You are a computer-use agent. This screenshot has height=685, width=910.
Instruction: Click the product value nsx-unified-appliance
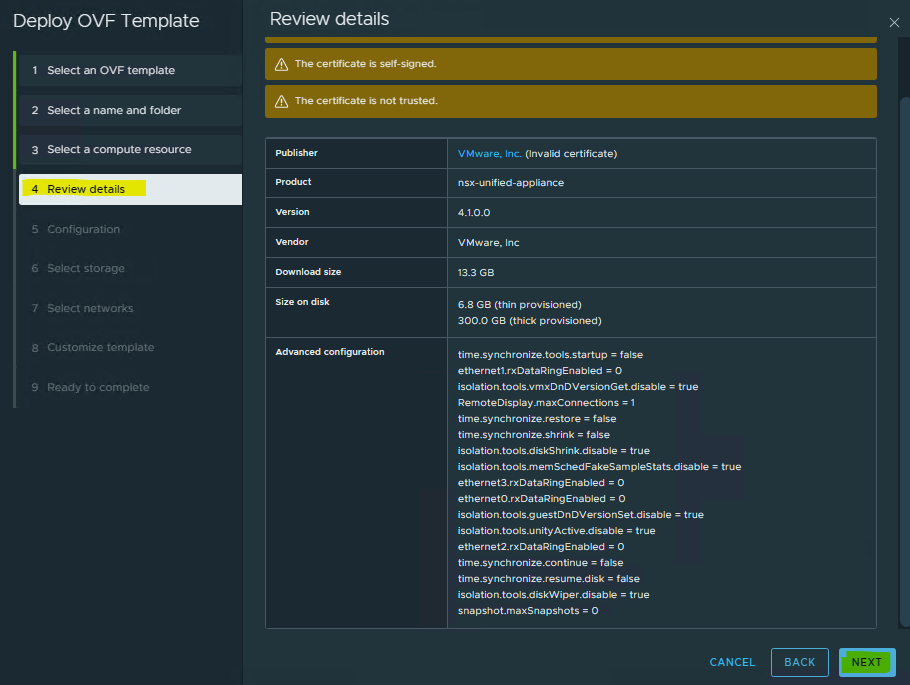(x=511, y=183)
